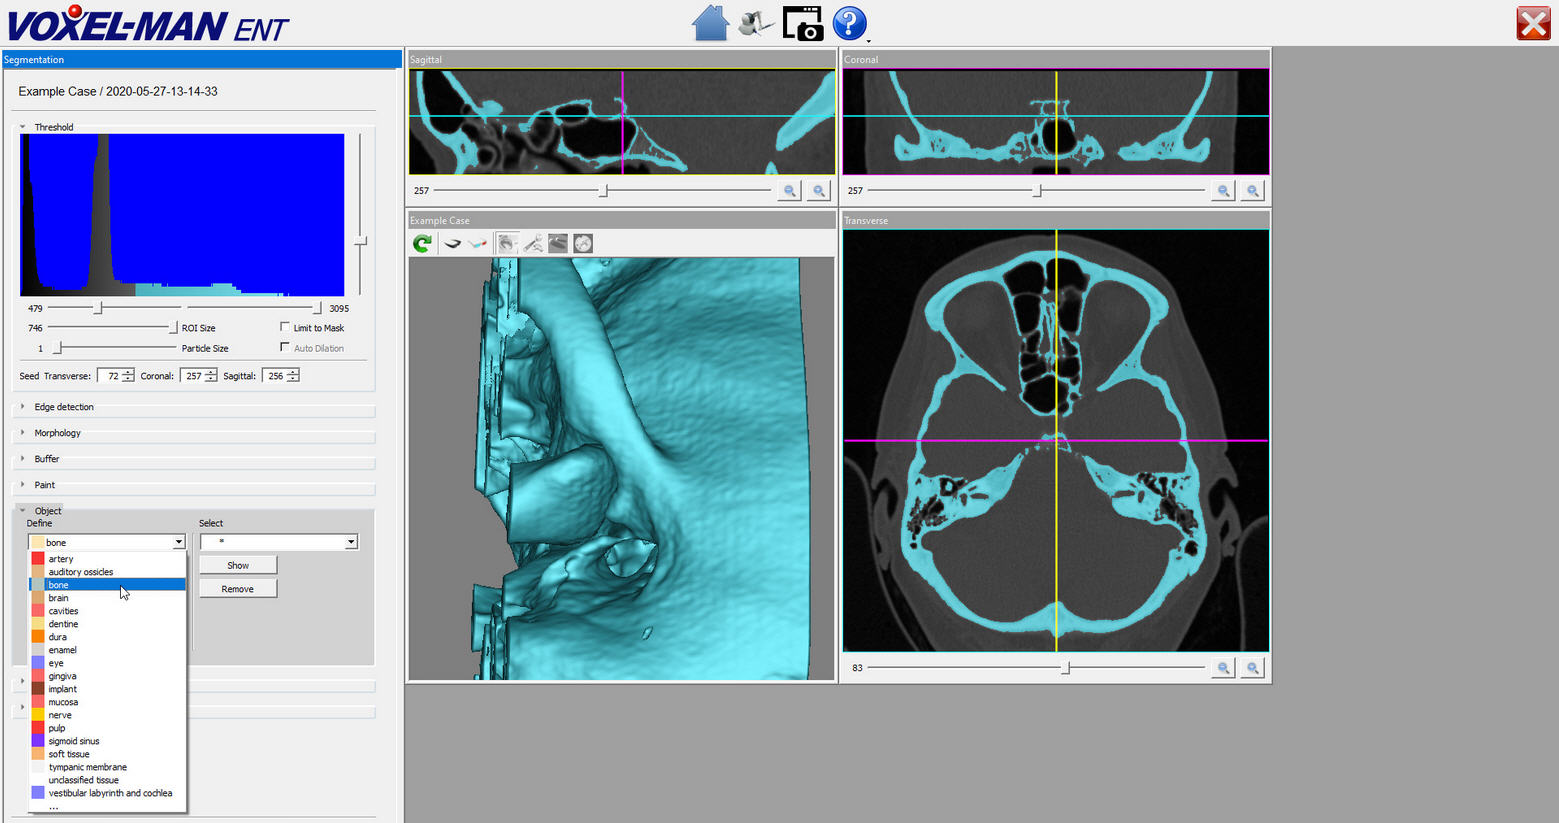Image resolution: width=1559 pixels, height=823 pixels.
Task: Zoom out in the Sagittal view
Action: click(x=790, y=191)
